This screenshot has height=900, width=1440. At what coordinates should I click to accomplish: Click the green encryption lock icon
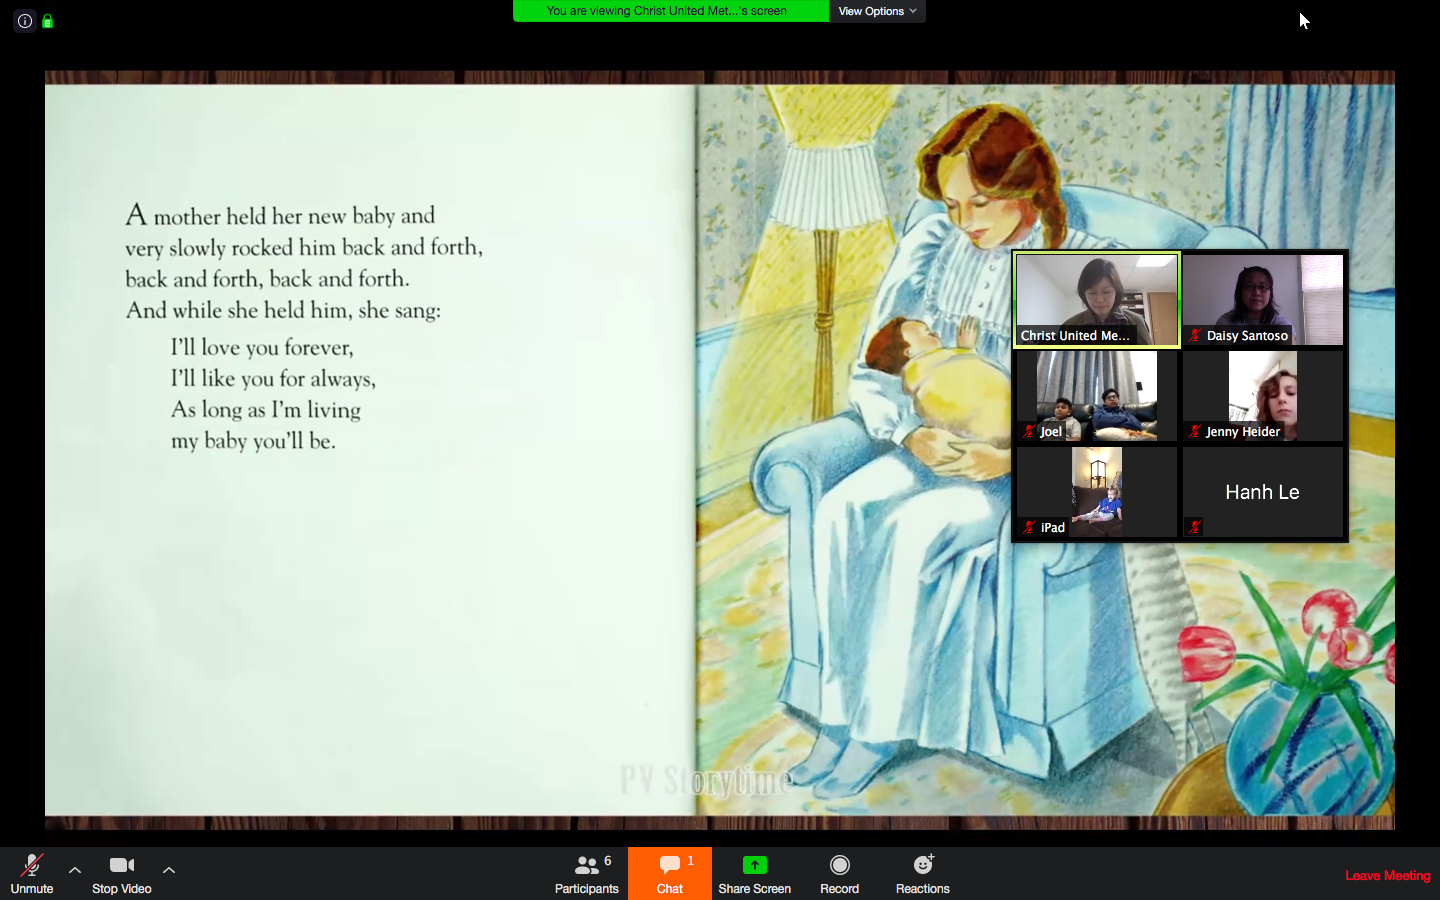47,20
